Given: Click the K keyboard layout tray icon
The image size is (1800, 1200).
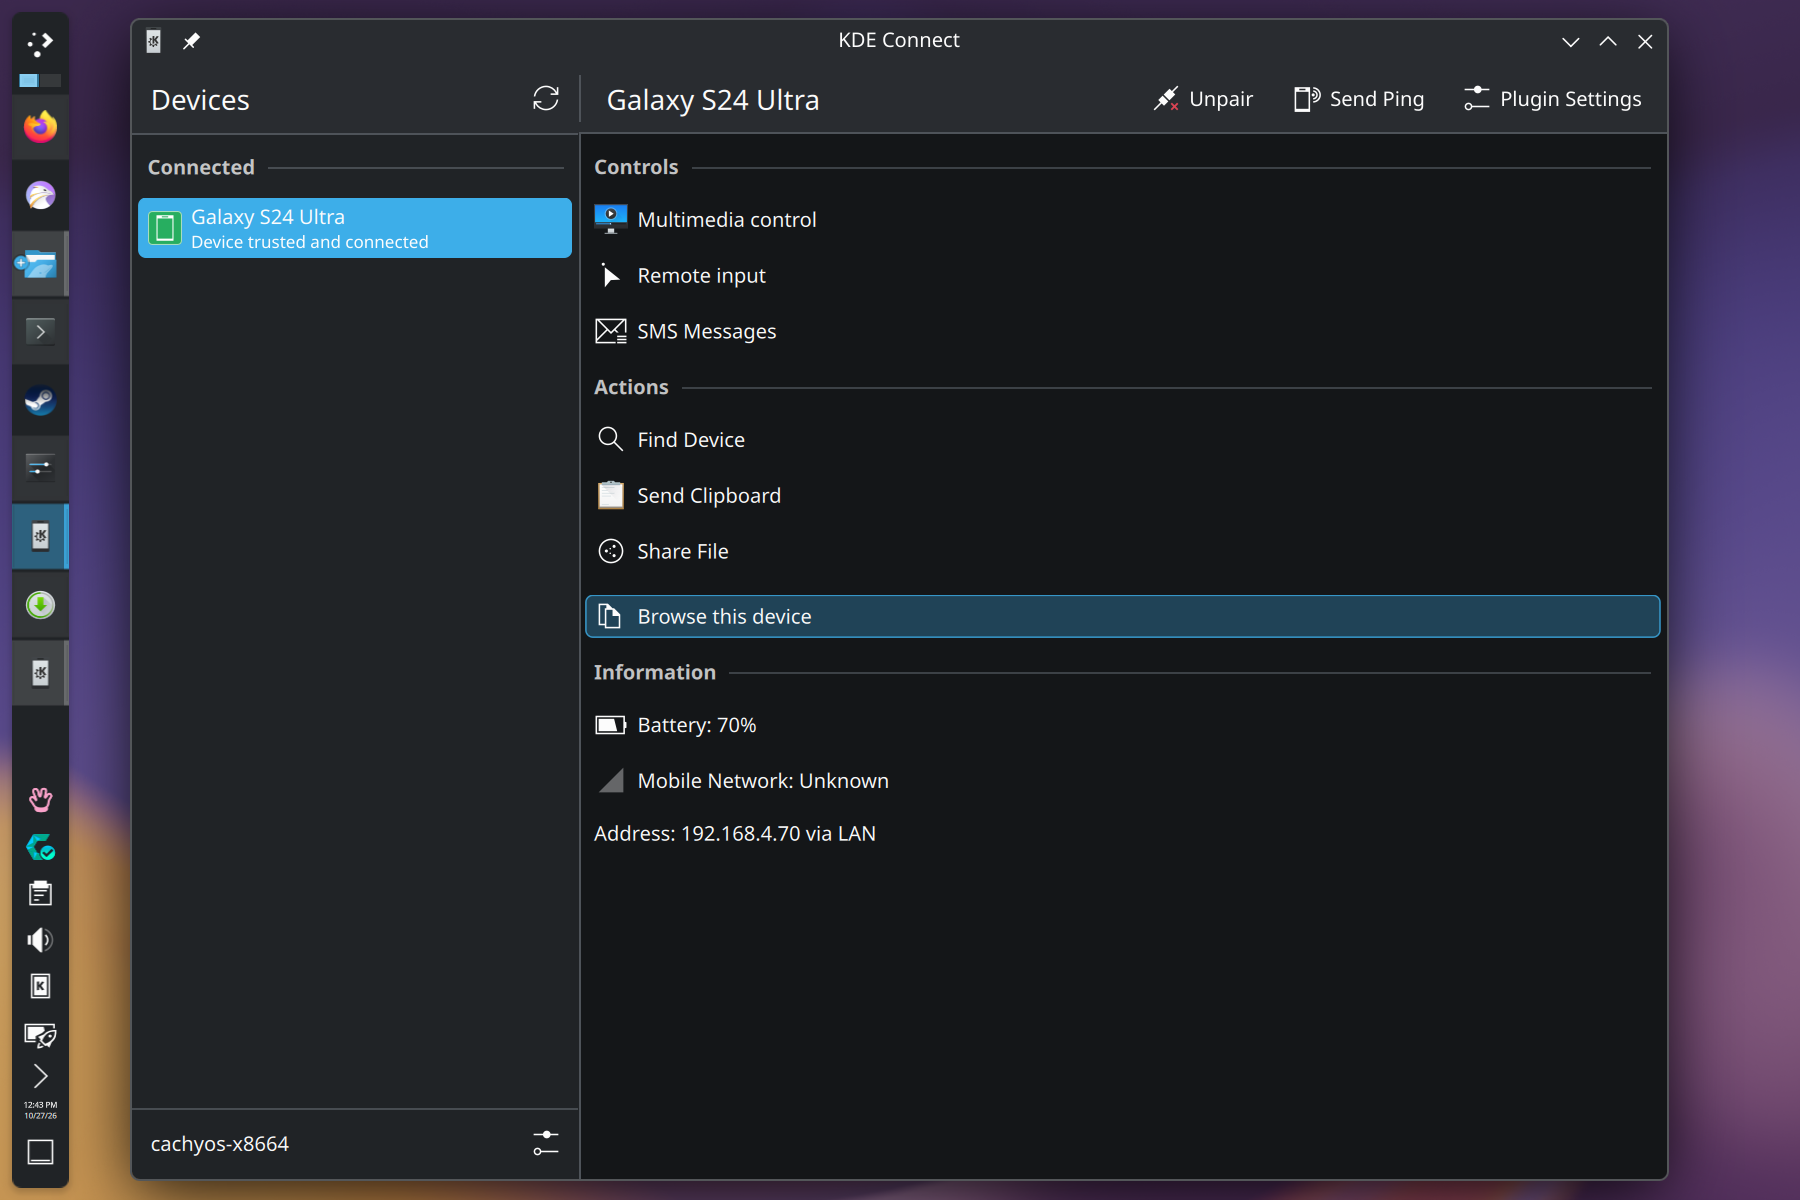Looking at the screenshot, I should tap(40, 986).
